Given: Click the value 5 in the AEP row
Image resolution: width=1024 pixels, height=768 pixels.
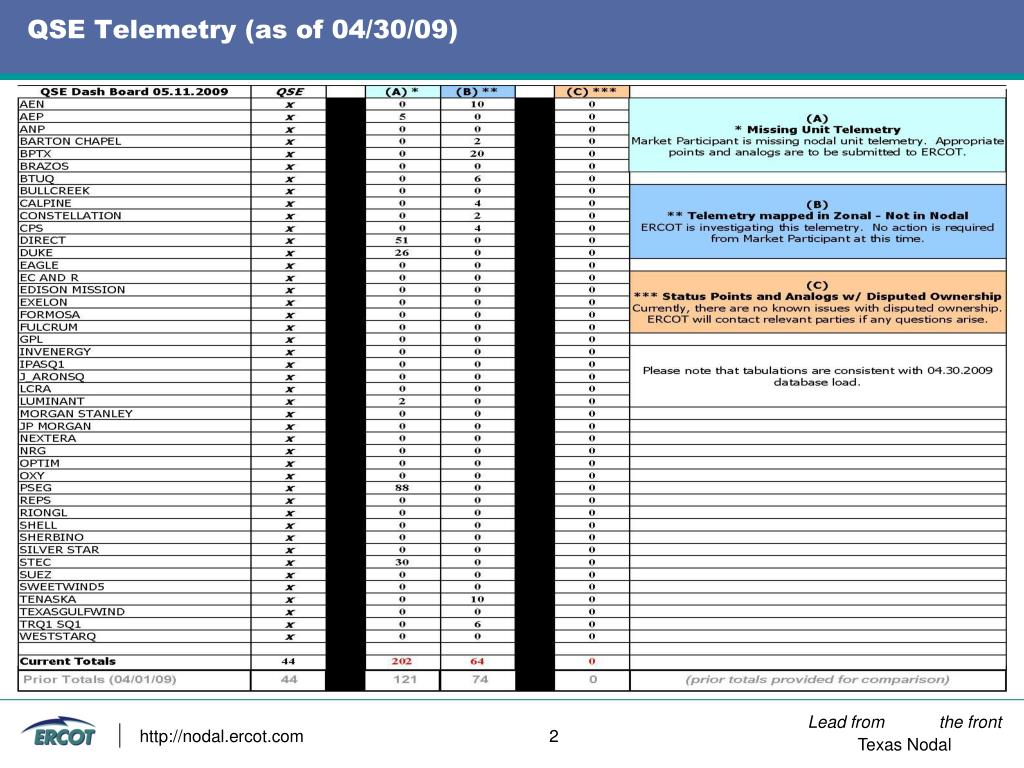Looking at the screenshot, I should click(x=402, y=117).
